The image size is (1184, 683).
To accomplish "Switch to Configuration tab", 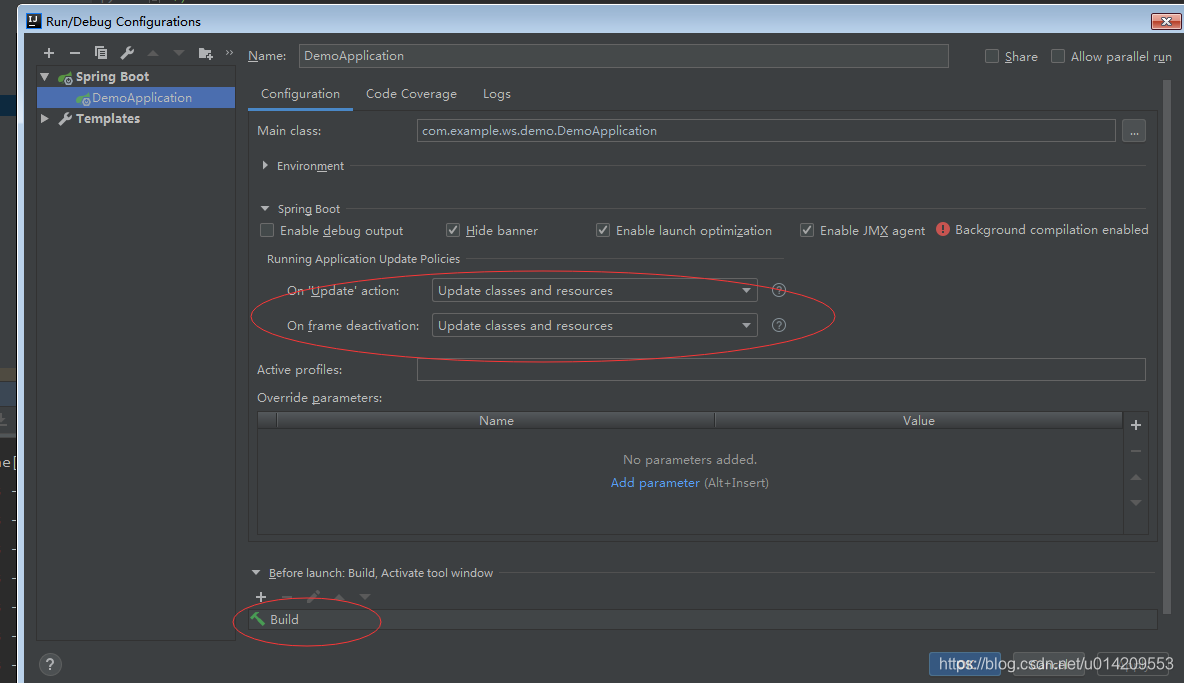I will pyautogui.click(x=301, y=94).
